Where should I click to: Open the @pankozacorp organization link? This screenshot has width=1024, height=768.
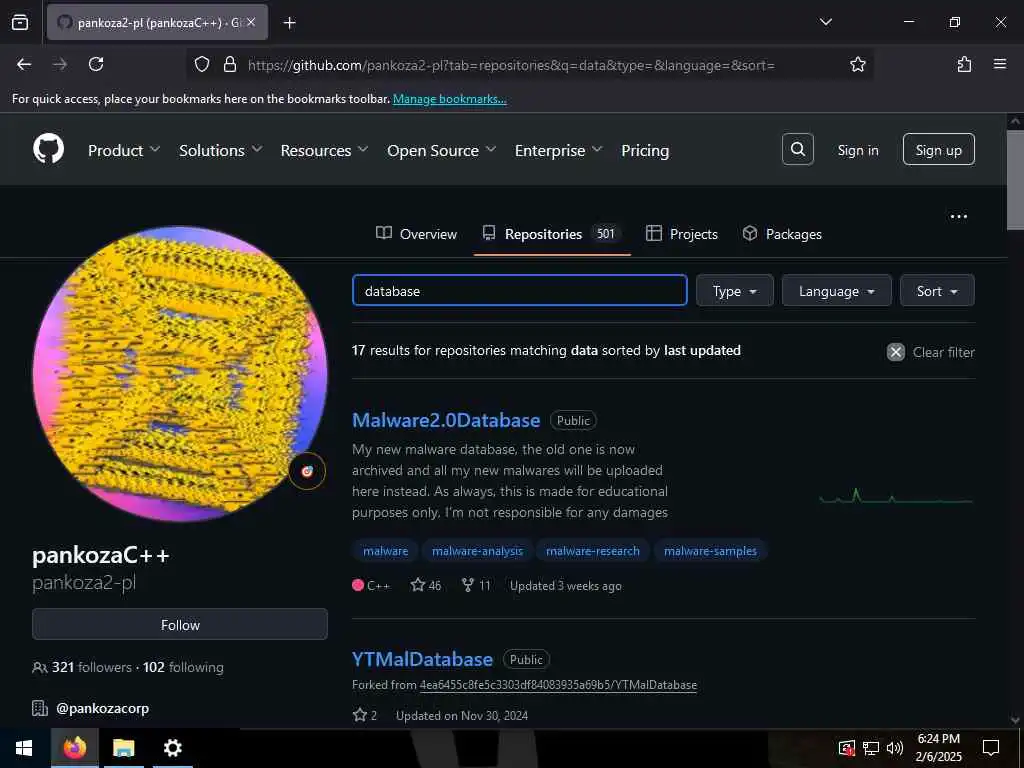(103, 708)
